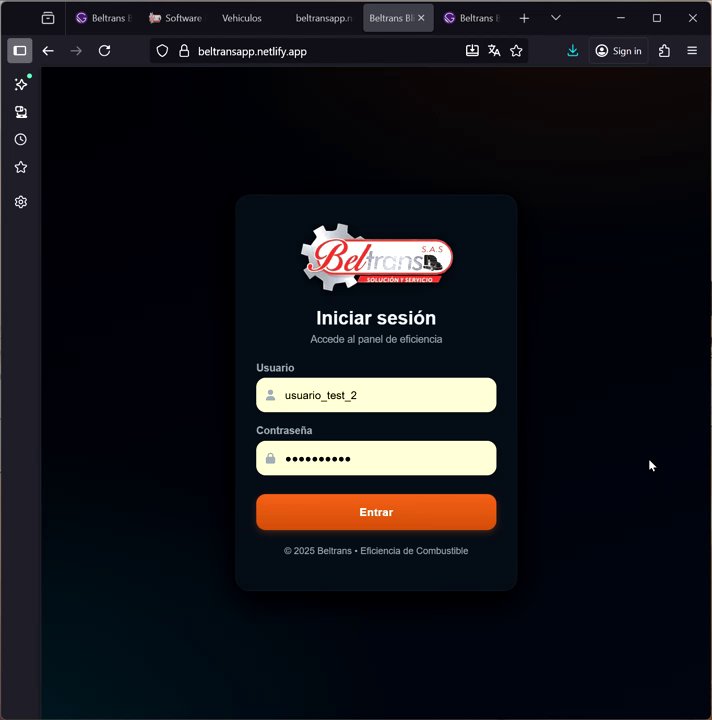Screen dimensions: 712x720
Task: Click the Beltrans S.A.S logo
Action: (x=376, y=257)
